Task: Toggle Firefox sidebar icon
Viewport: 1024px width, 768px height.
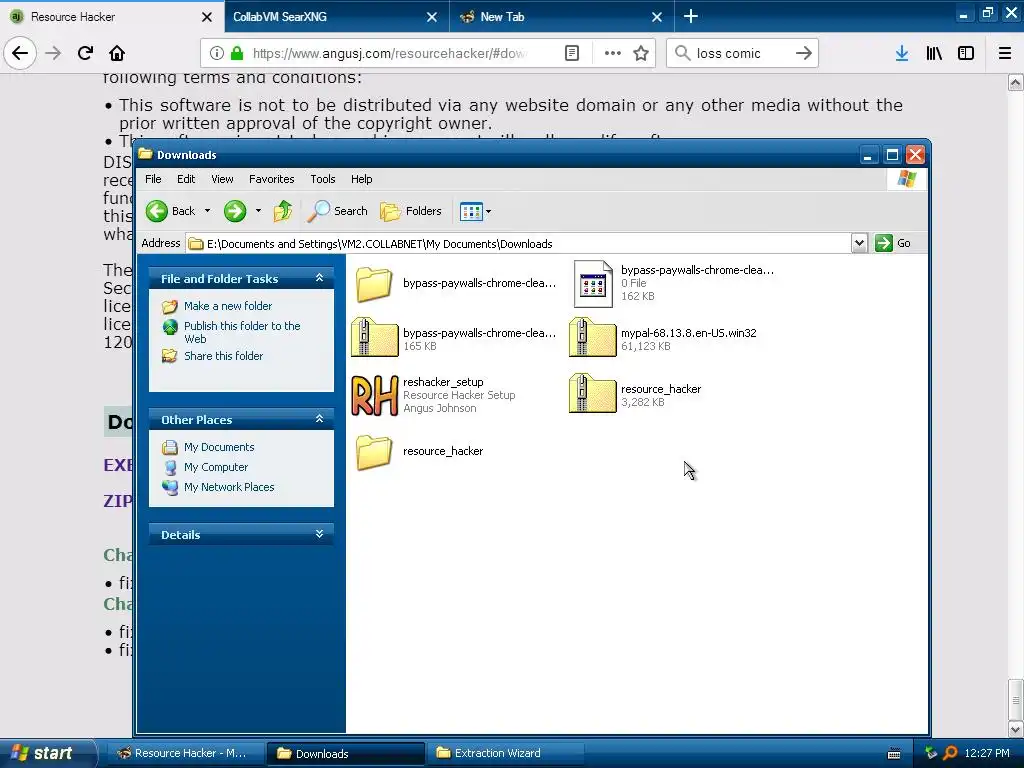Action: 966,53
